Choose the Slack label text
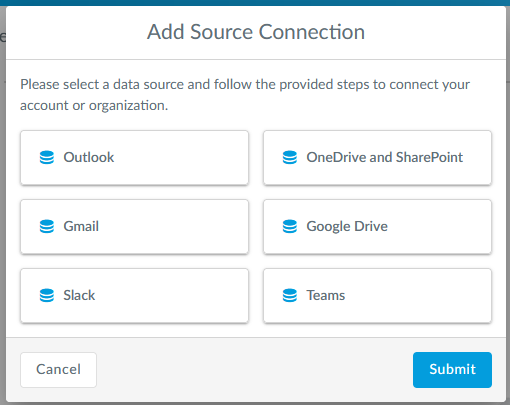The height and width of the screenshot is (405, 510). pos(79,295)
